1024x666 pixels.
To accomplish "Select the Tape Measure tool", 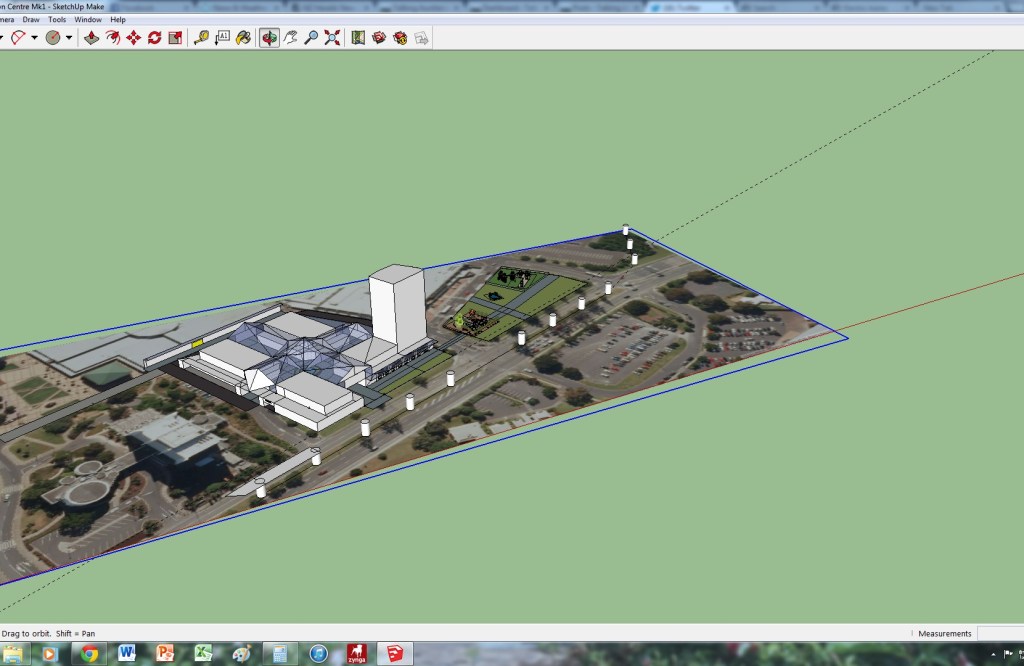I will [x=201, y=38].
